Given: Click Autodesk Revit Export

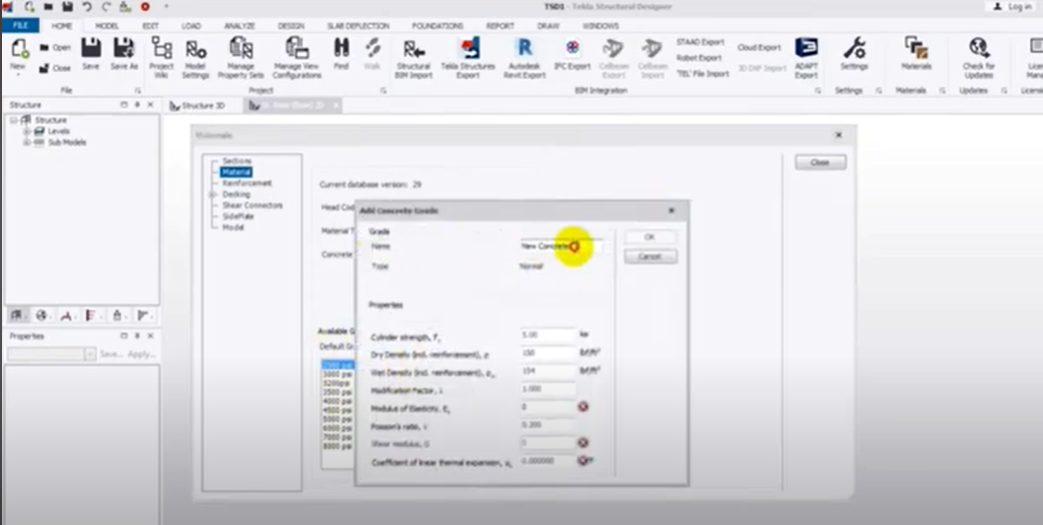Looking at the screenshot, I should tap(524, 59).
